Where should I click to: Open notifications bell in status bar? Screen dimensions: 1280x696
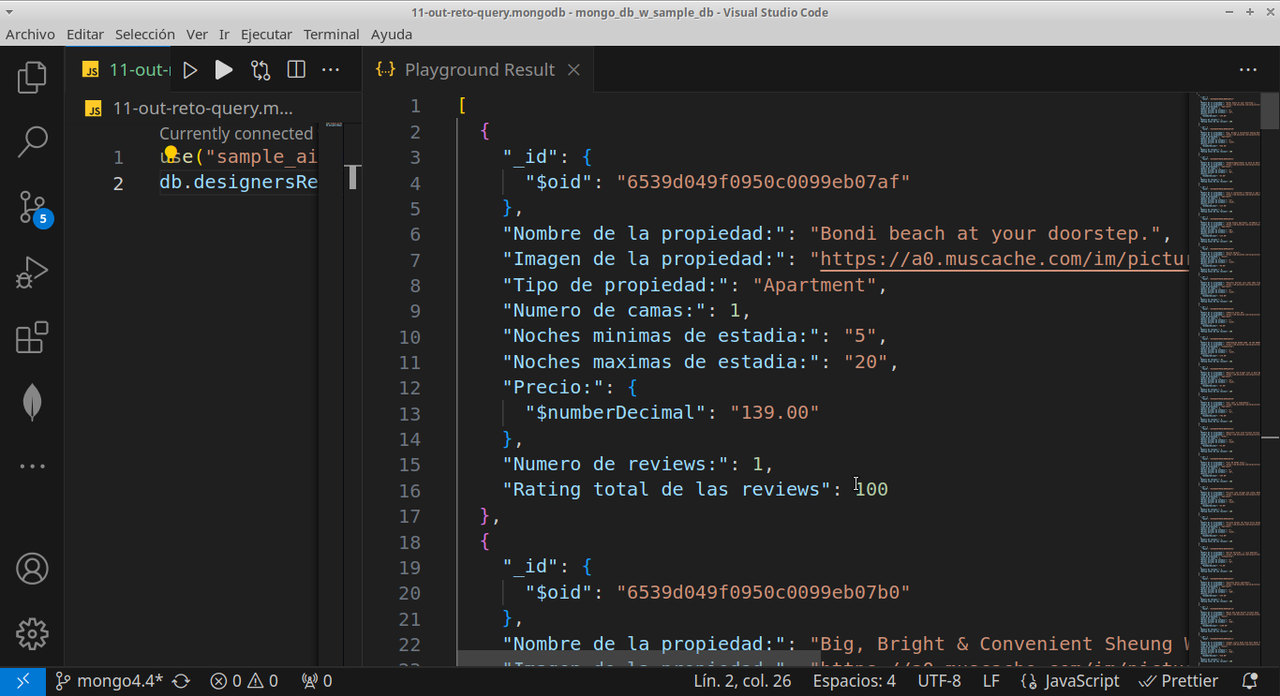coord(1250,681)
